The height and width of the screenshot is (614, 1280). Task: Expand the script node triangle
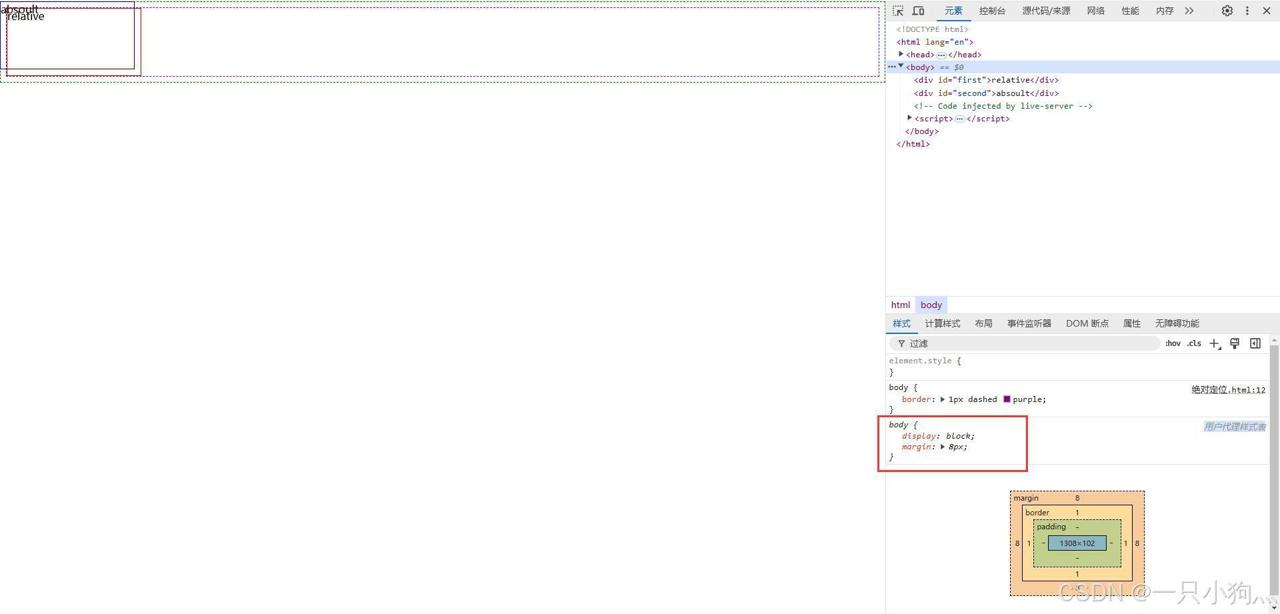pyautogui.click(x=910, y=118)
